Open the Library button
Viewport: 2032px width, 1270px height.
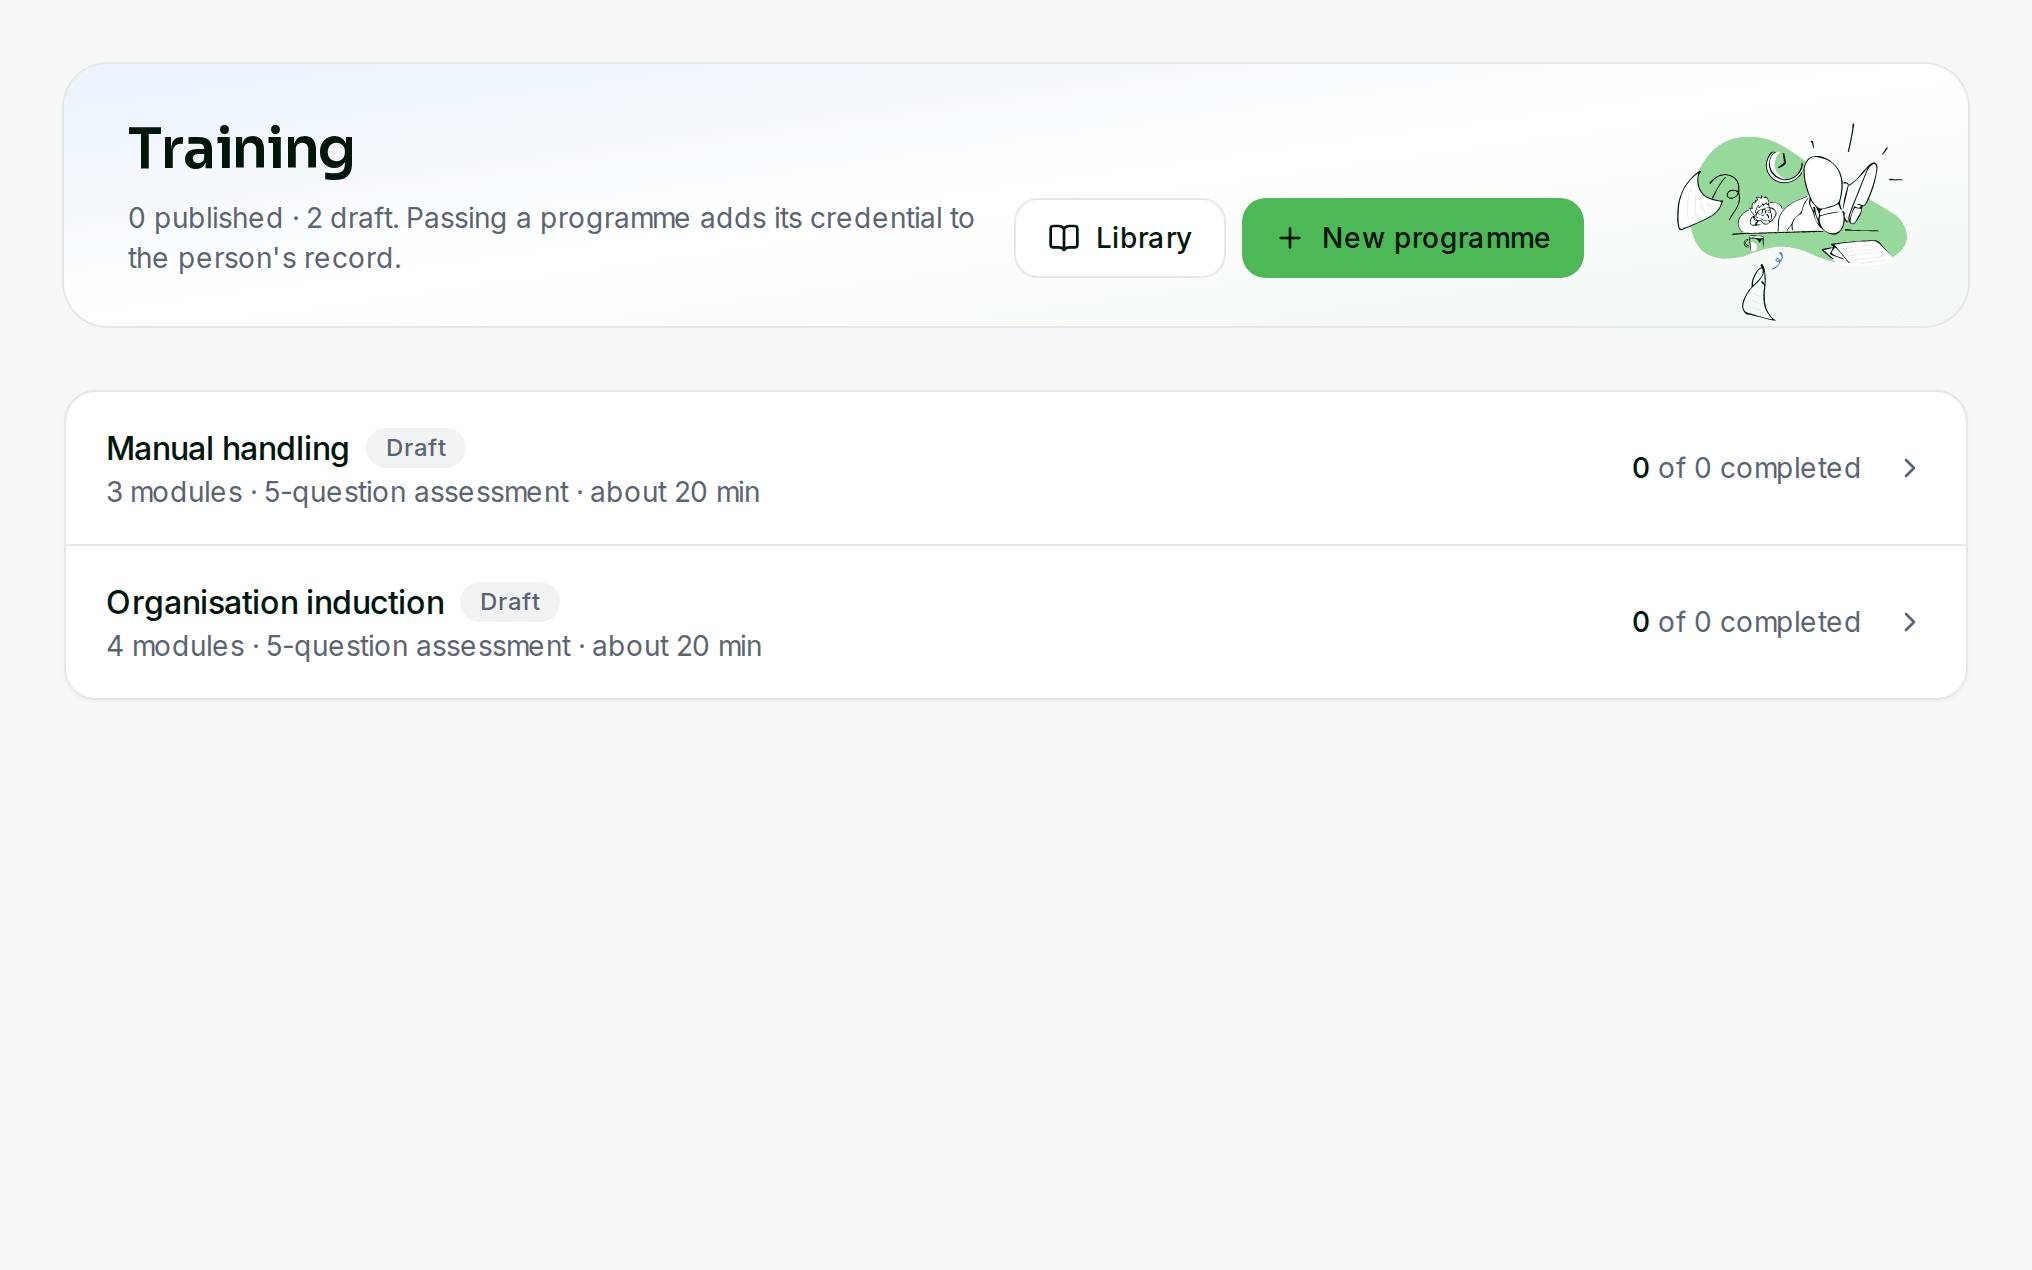1119,238
